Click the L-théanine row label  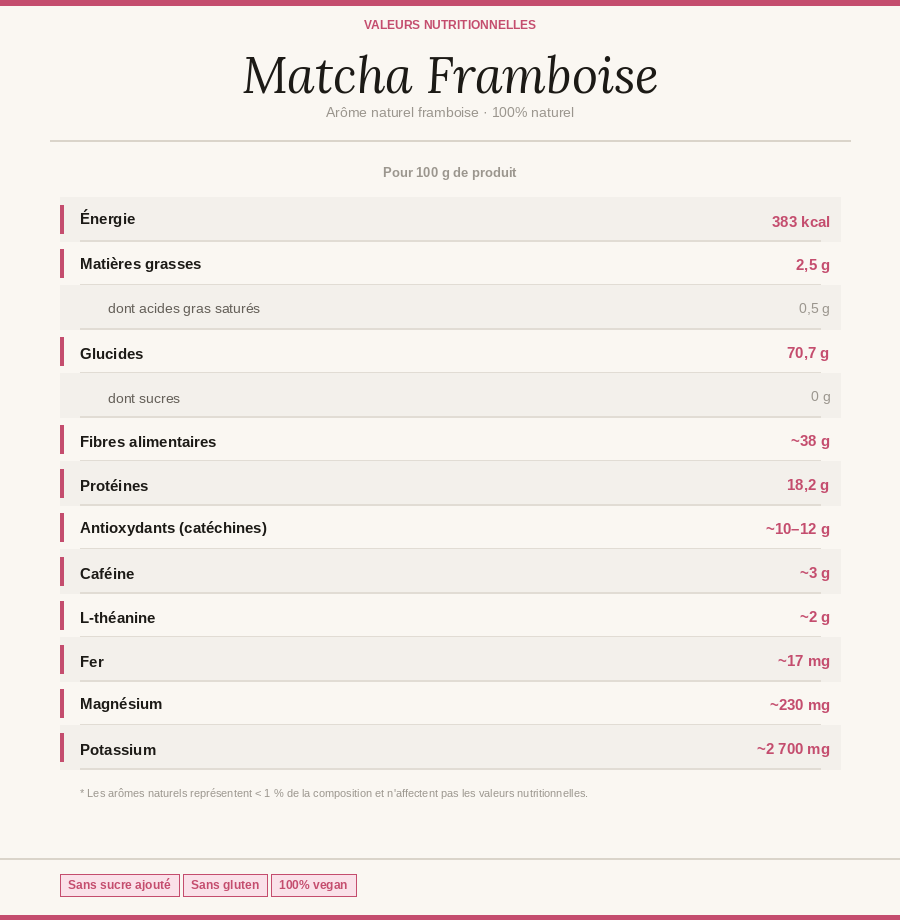tap(118, 618)
